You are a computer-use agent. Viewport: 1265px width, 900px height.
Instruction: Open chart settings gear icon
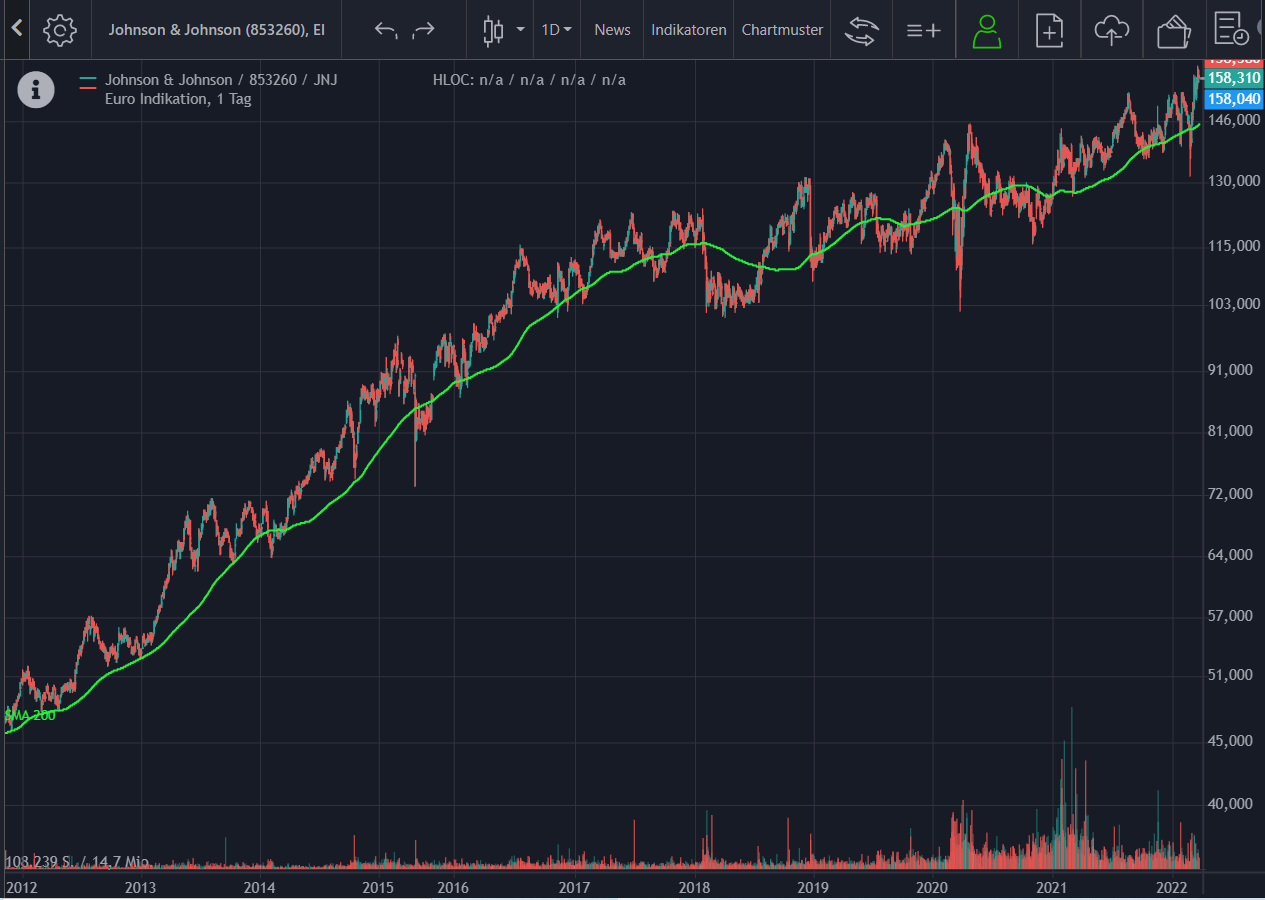point(60,30)
